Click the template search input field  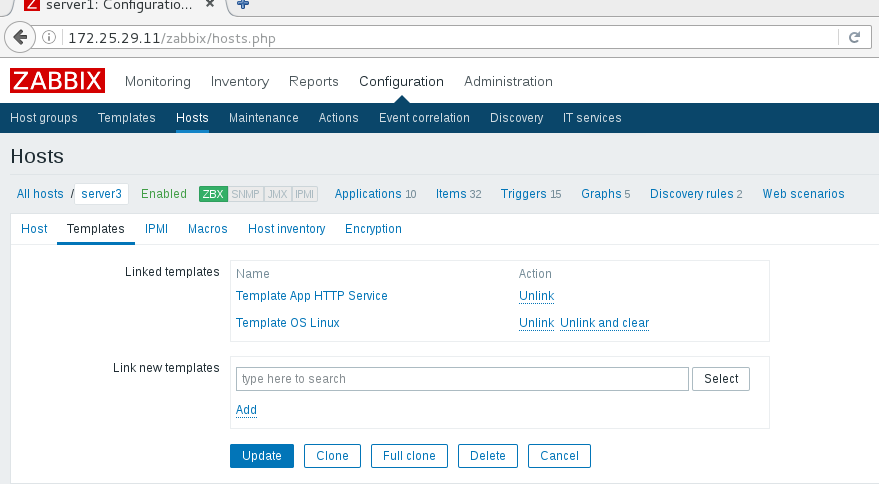[462, 379]
